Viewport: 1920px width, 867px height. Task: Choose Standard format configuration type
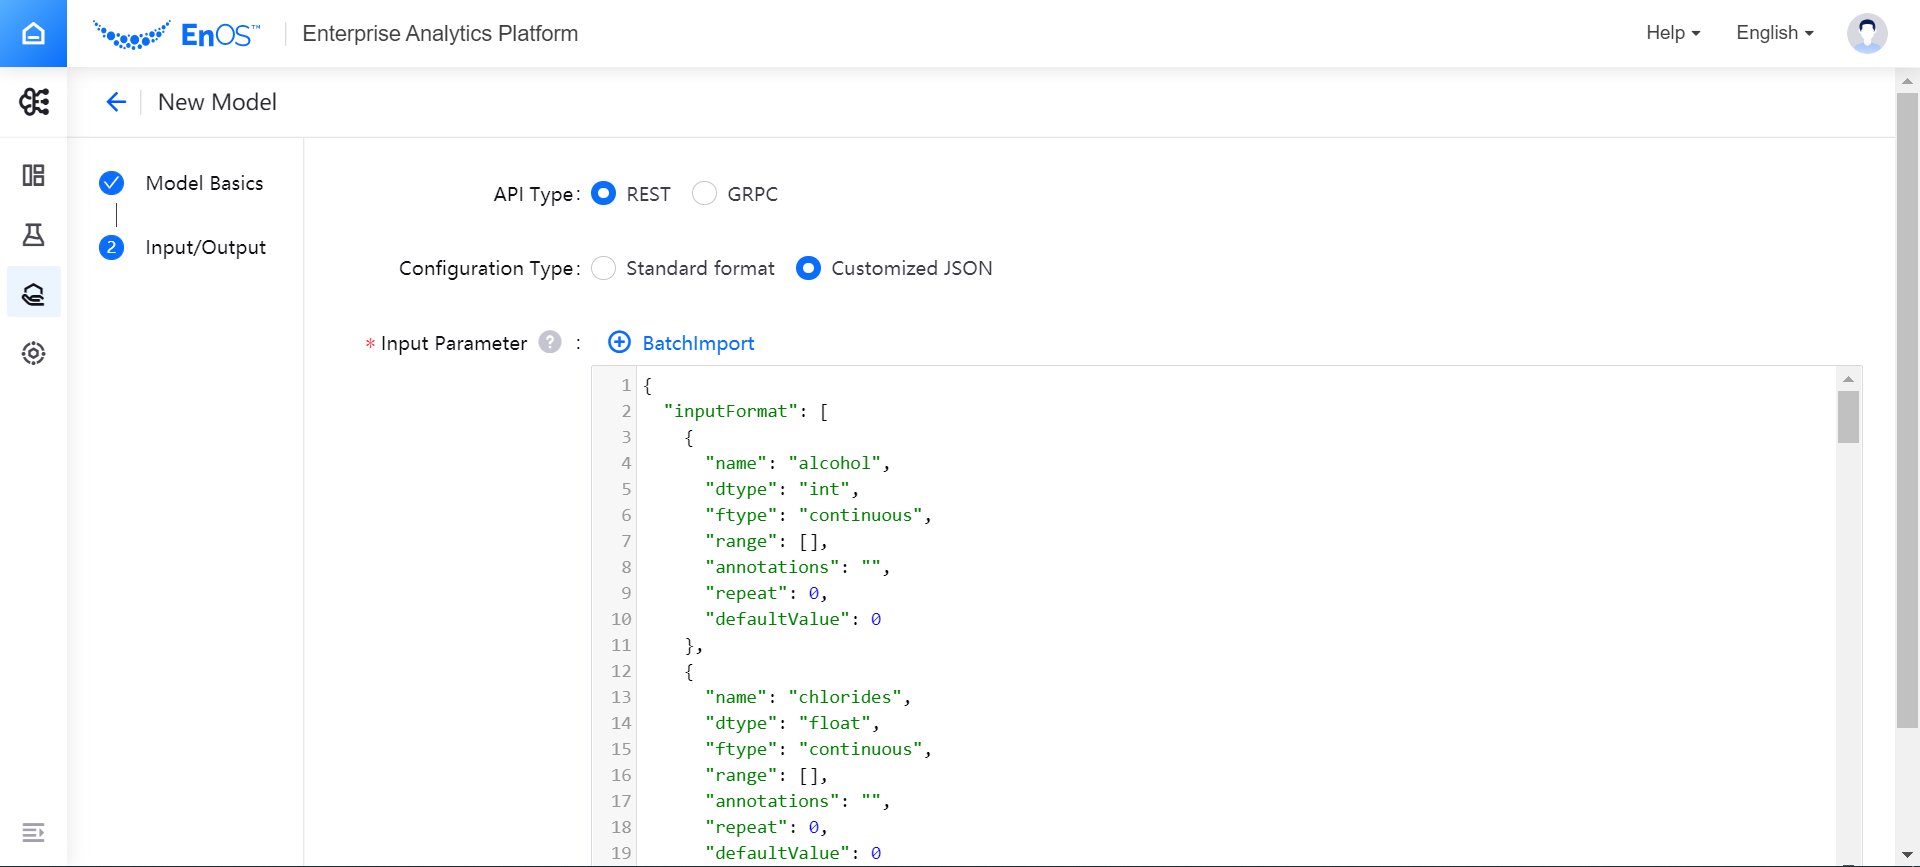pos(604,268)
